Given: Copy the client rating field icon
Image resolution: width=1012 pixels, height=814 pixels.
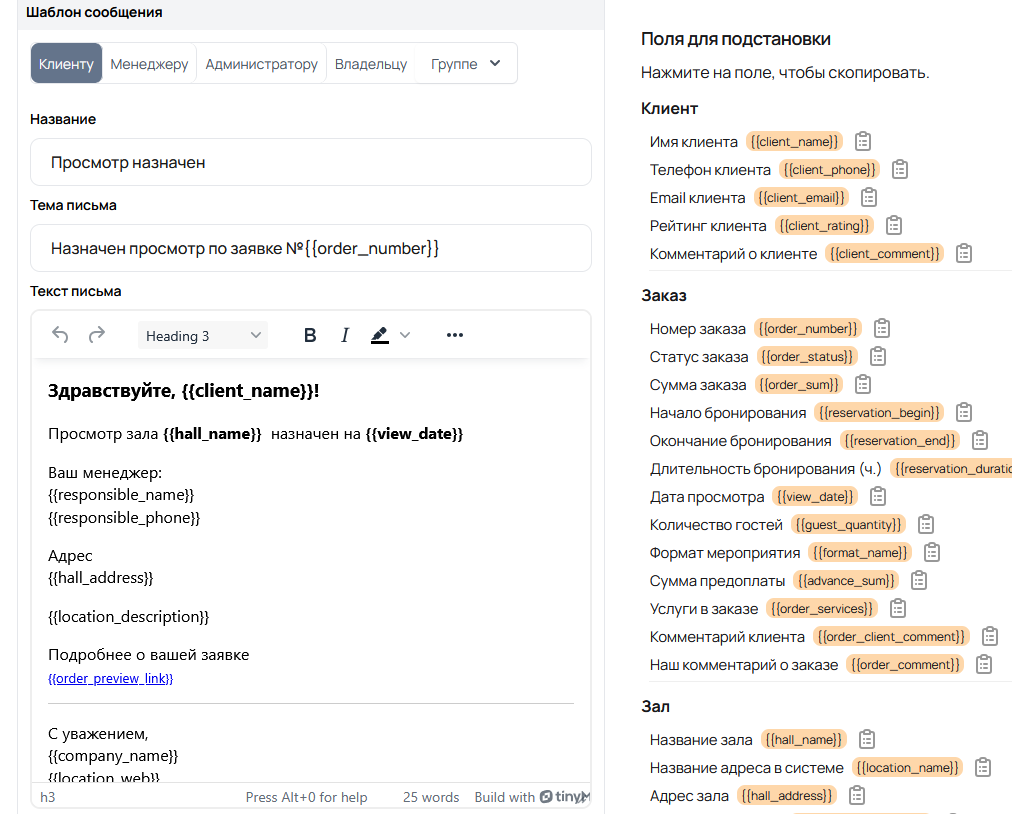Looking at the screenshot, I should (x=894, y=225).
